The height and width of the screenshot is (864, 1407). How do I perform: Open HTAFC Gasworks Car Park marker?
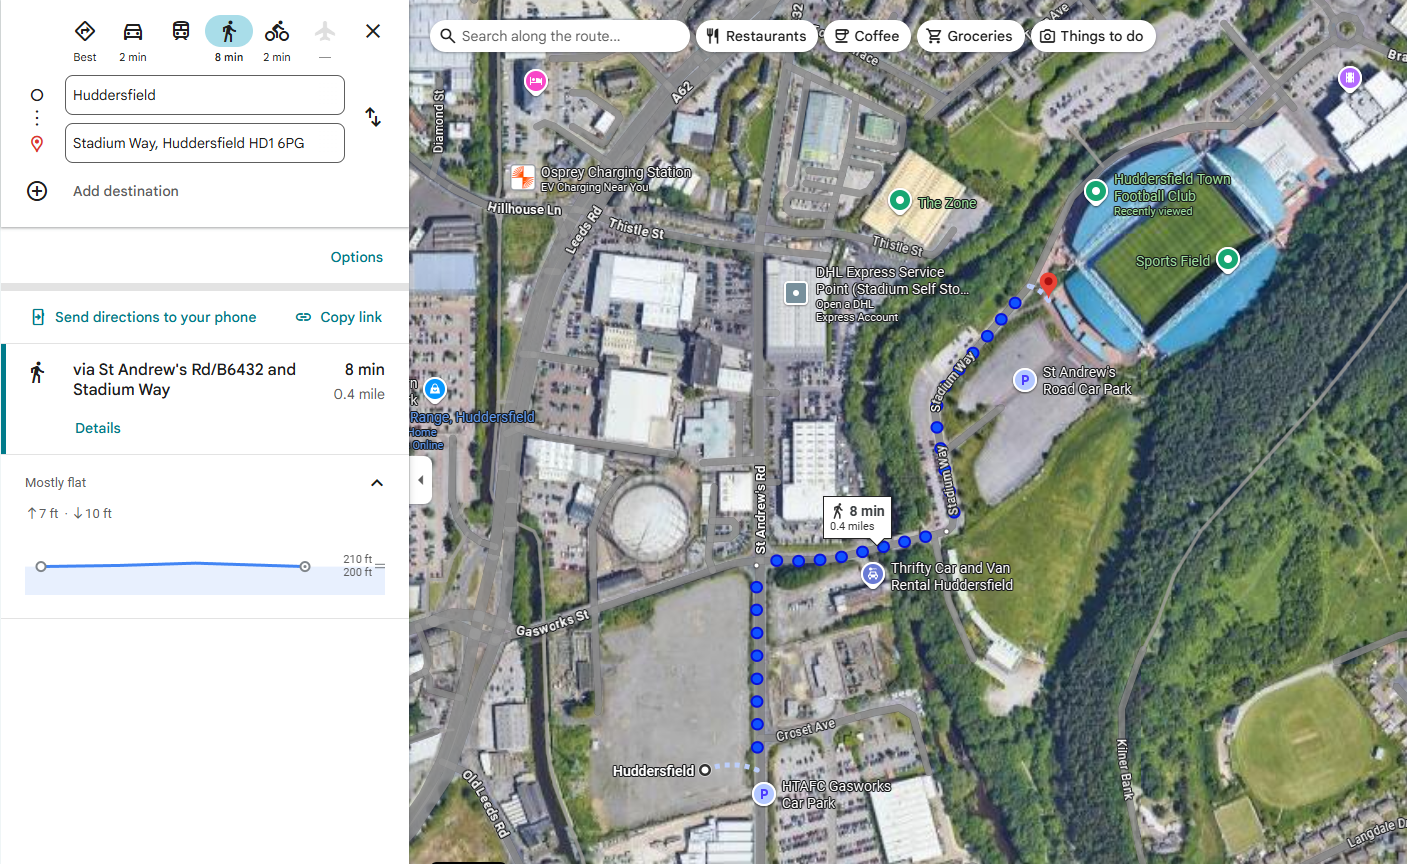coord(764,794)
